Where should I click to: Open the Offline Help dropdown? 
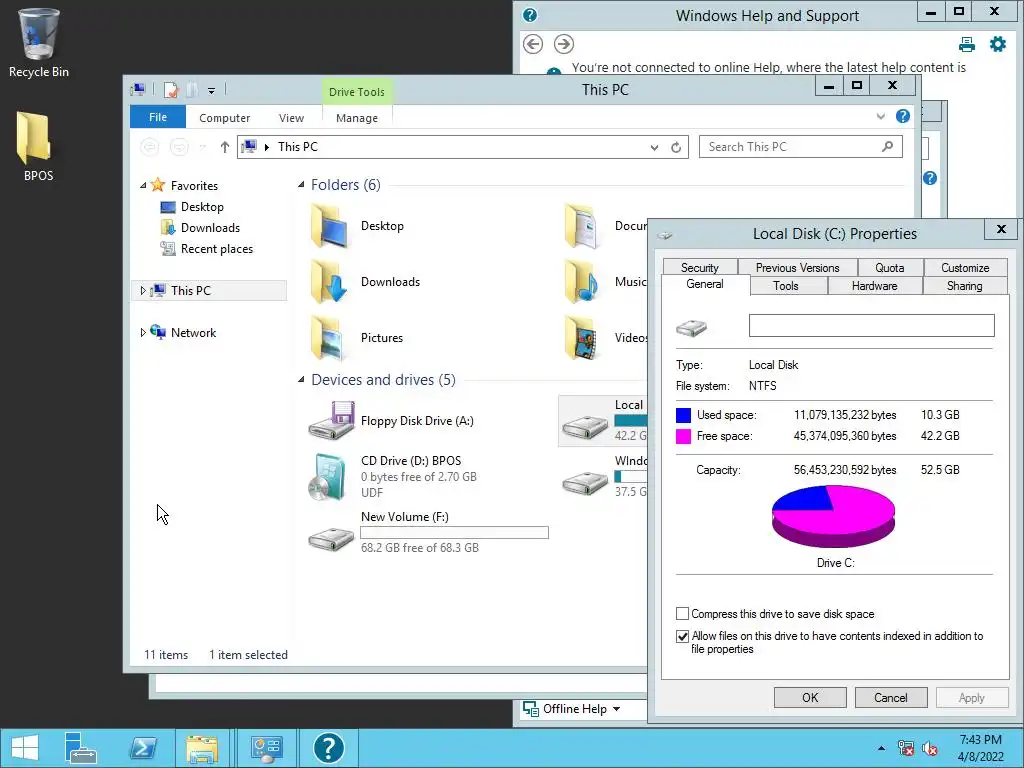coord(572,709)
